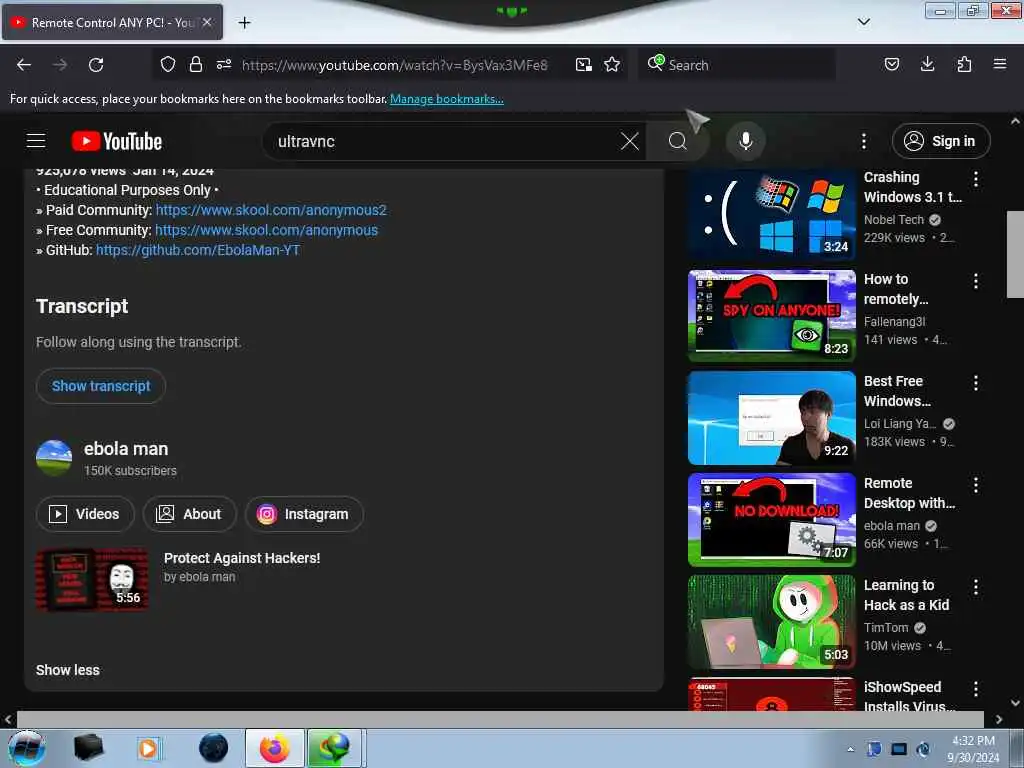Click the Sign in button
This screenshot has width=1024, height=768.
point(941,141)
